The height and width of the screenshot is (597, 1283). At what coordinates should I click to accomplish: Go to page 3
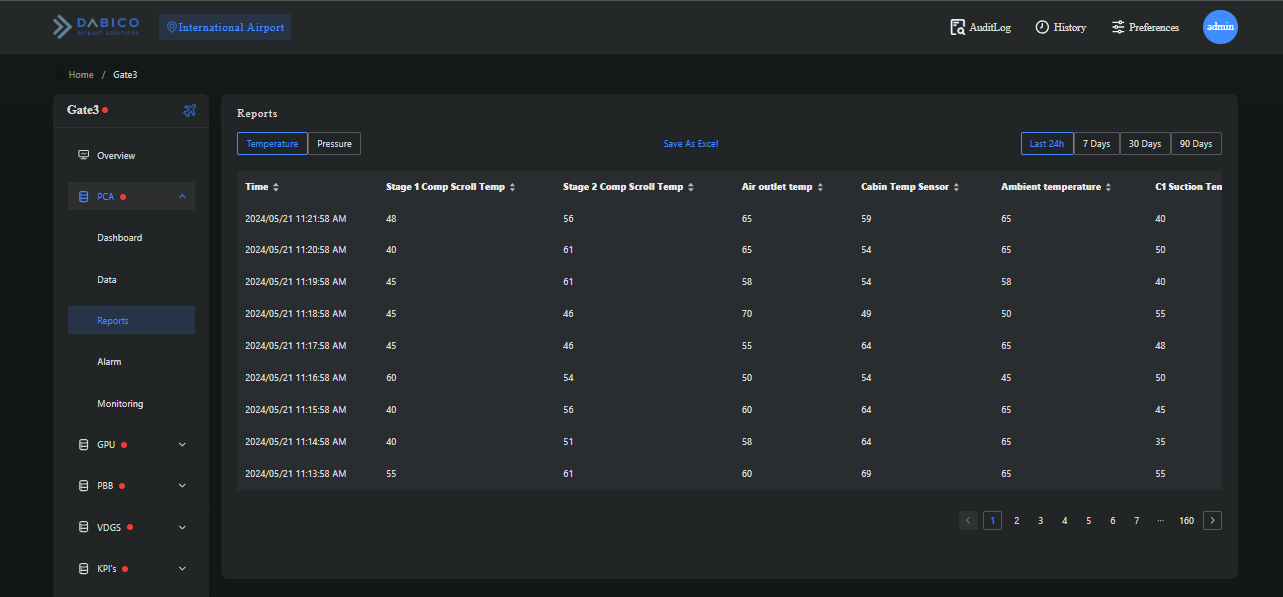point(1040,520)
